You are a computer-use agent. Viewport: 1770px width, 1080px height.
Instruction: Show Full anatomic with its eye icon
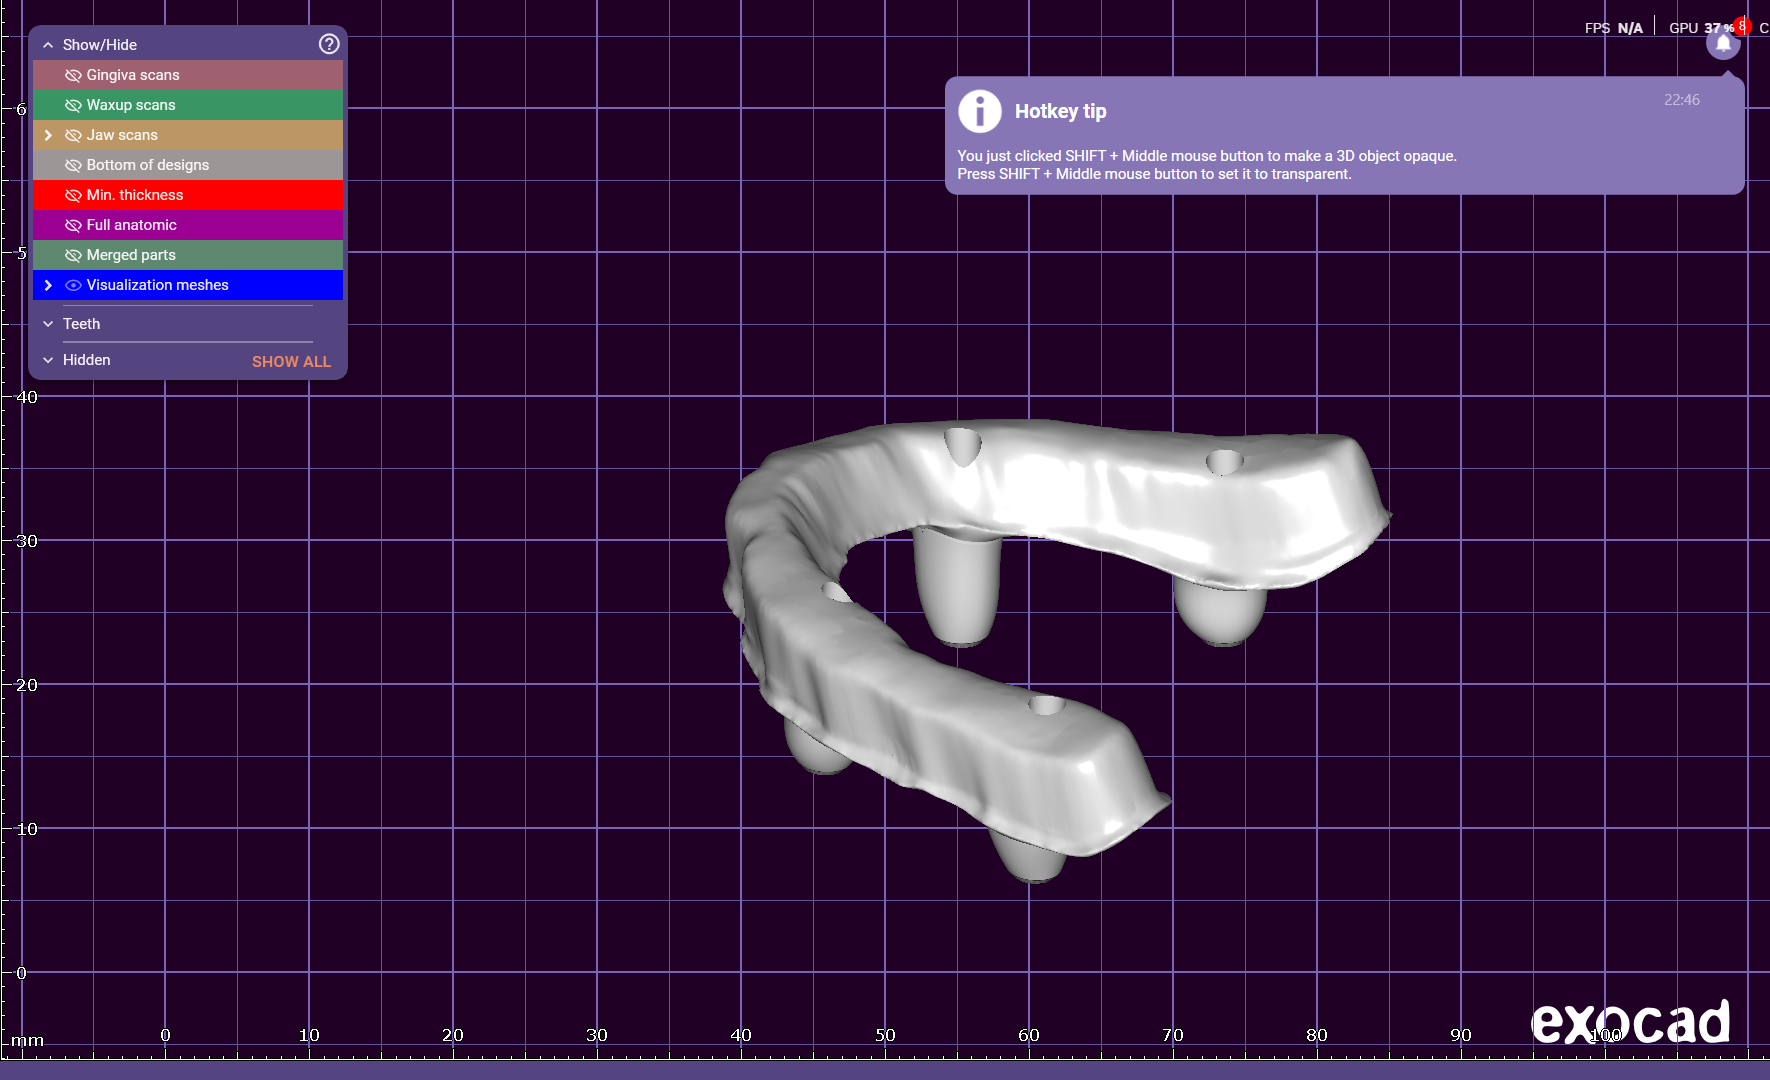[73, 225]
